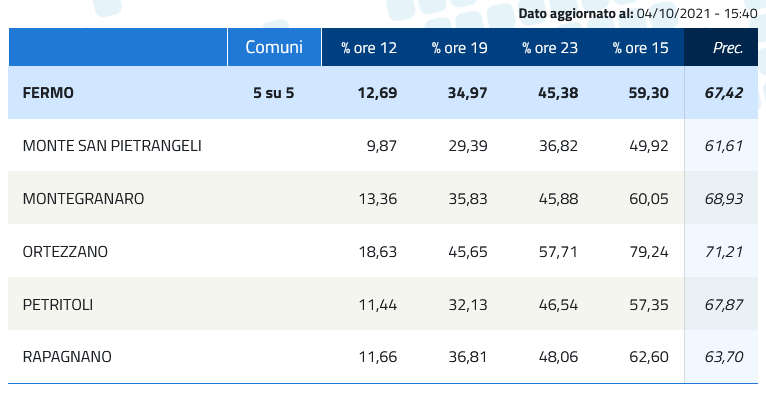
Task: Click Ortezzano's 79,24 turnout value
Action: click(648, 252)
